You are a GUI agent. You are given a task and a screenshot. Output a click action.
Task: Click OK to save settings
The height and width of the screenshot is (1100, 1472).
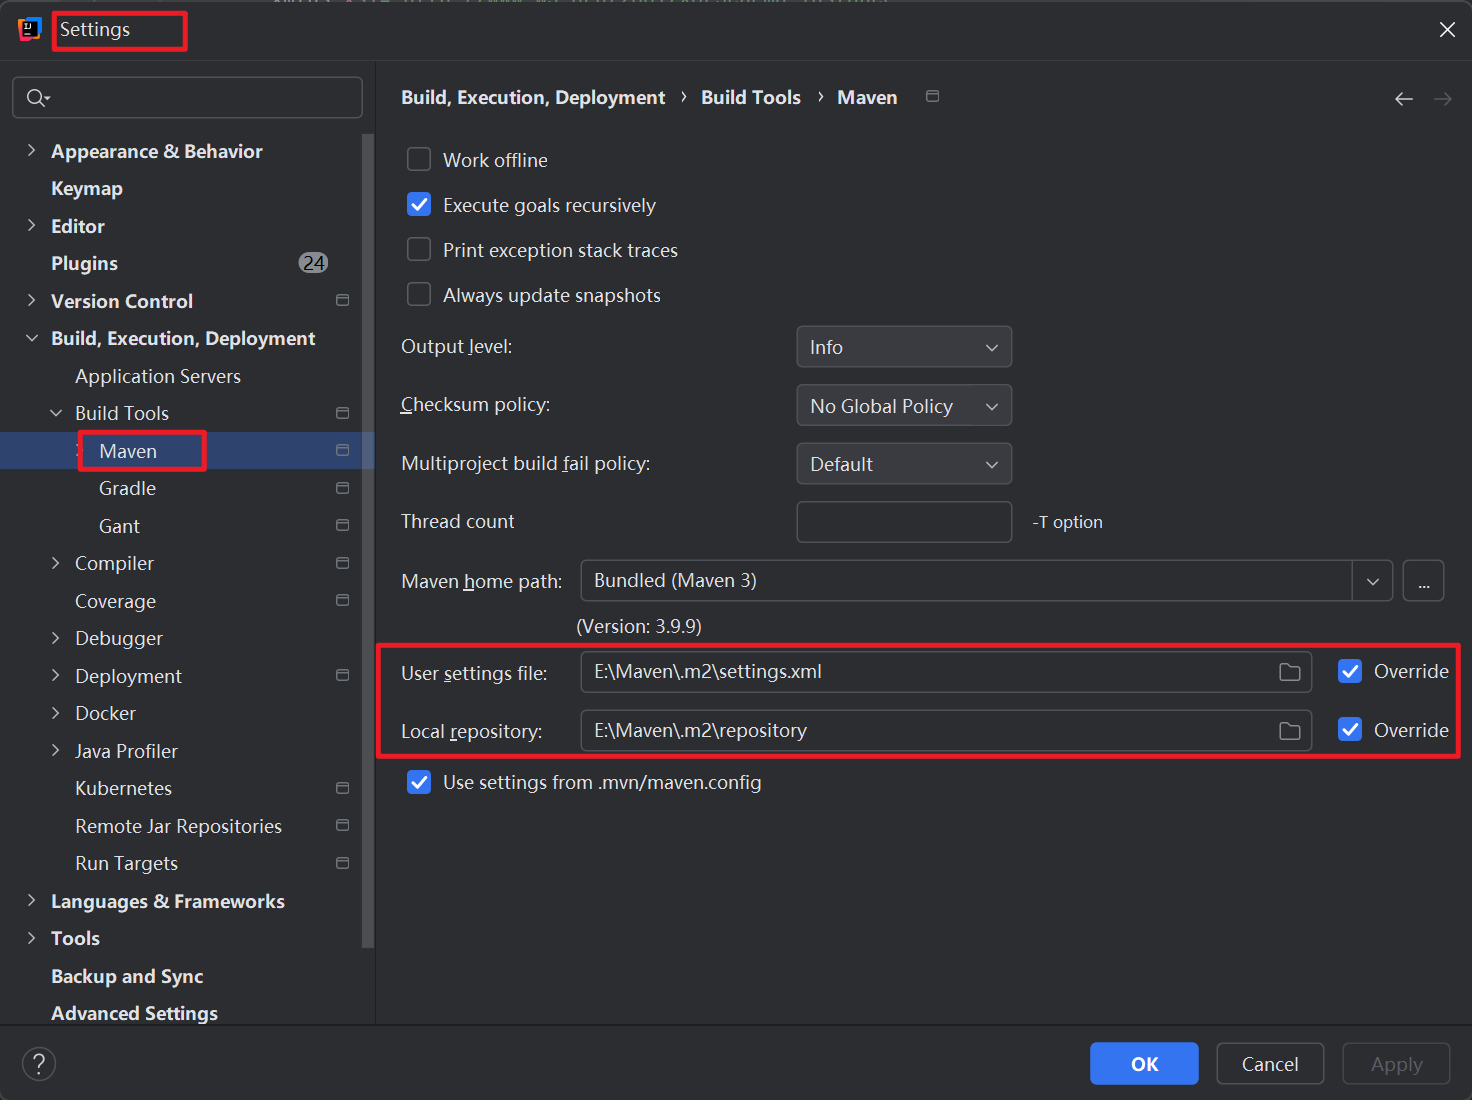tap(1144, 1064)
